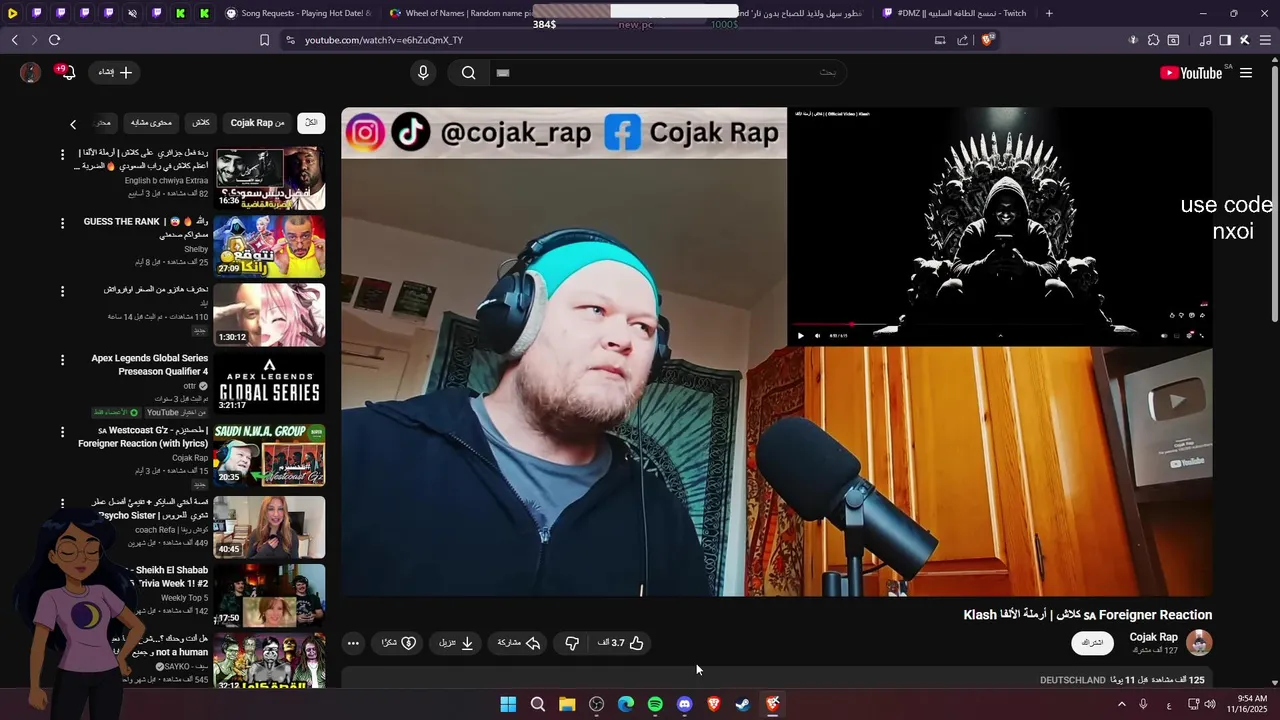Viewport: 1280px width, 720px height.
Task: Open 'Westcoast G'z Foreigner Reaction' video title
Action: point(143,437)
